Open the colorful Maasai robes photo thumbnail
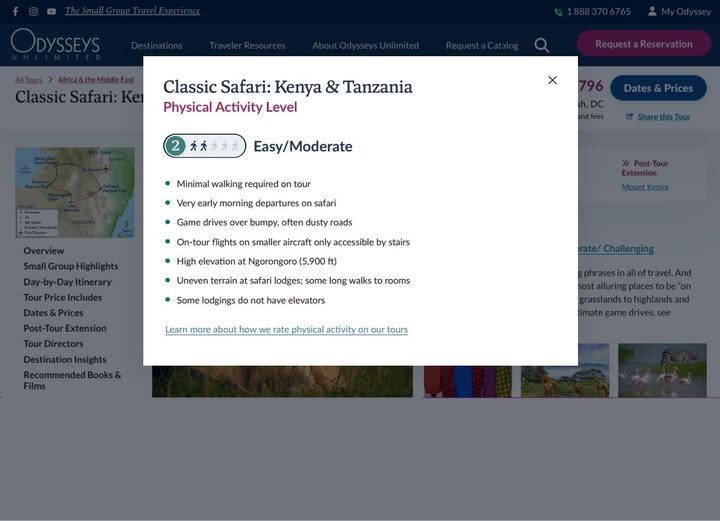 [x=467, y=381]
